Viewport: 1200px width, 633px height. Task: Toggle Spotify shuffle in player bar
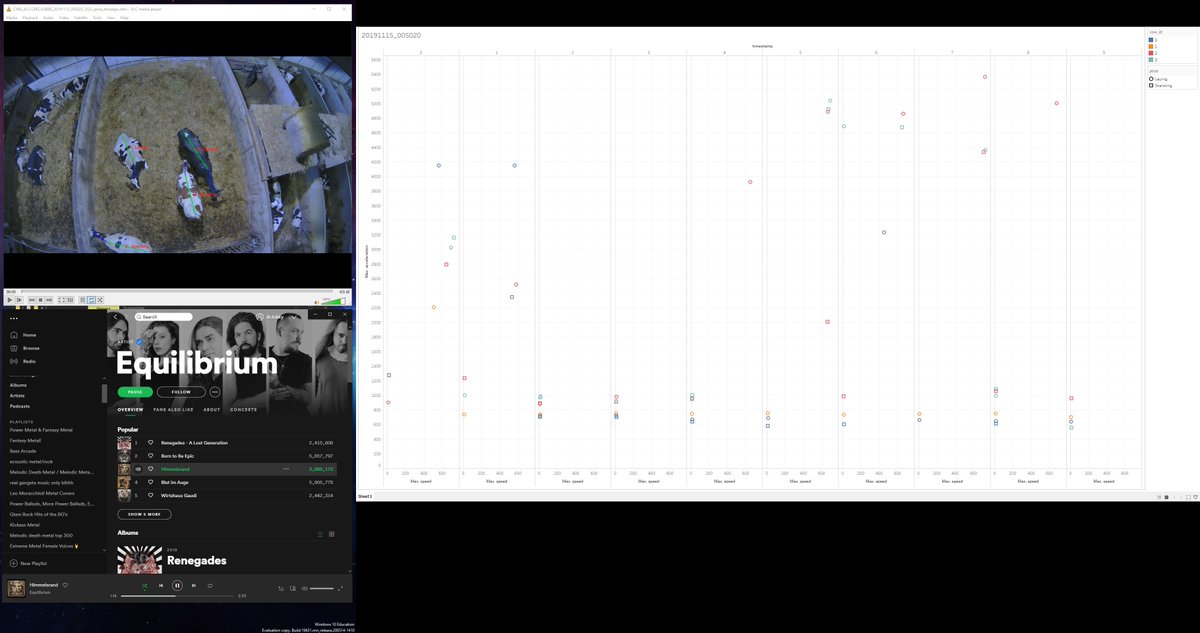tap(145, 585)
